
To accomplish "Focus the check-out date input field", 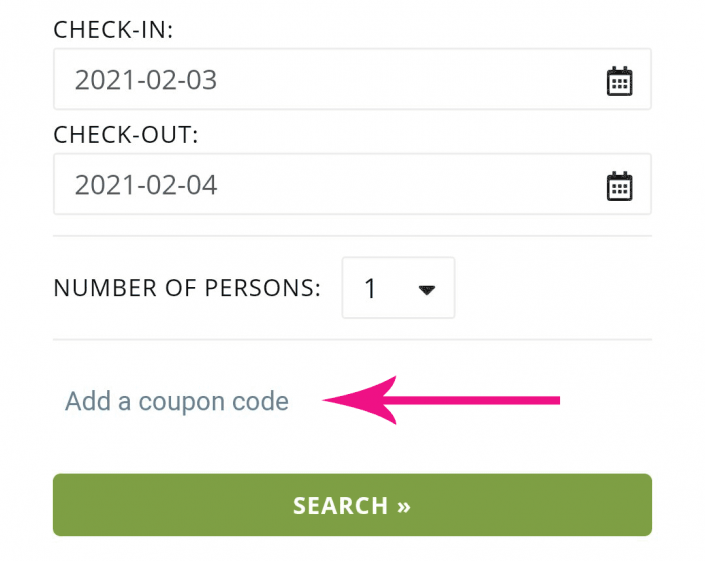I will (352, 184).
